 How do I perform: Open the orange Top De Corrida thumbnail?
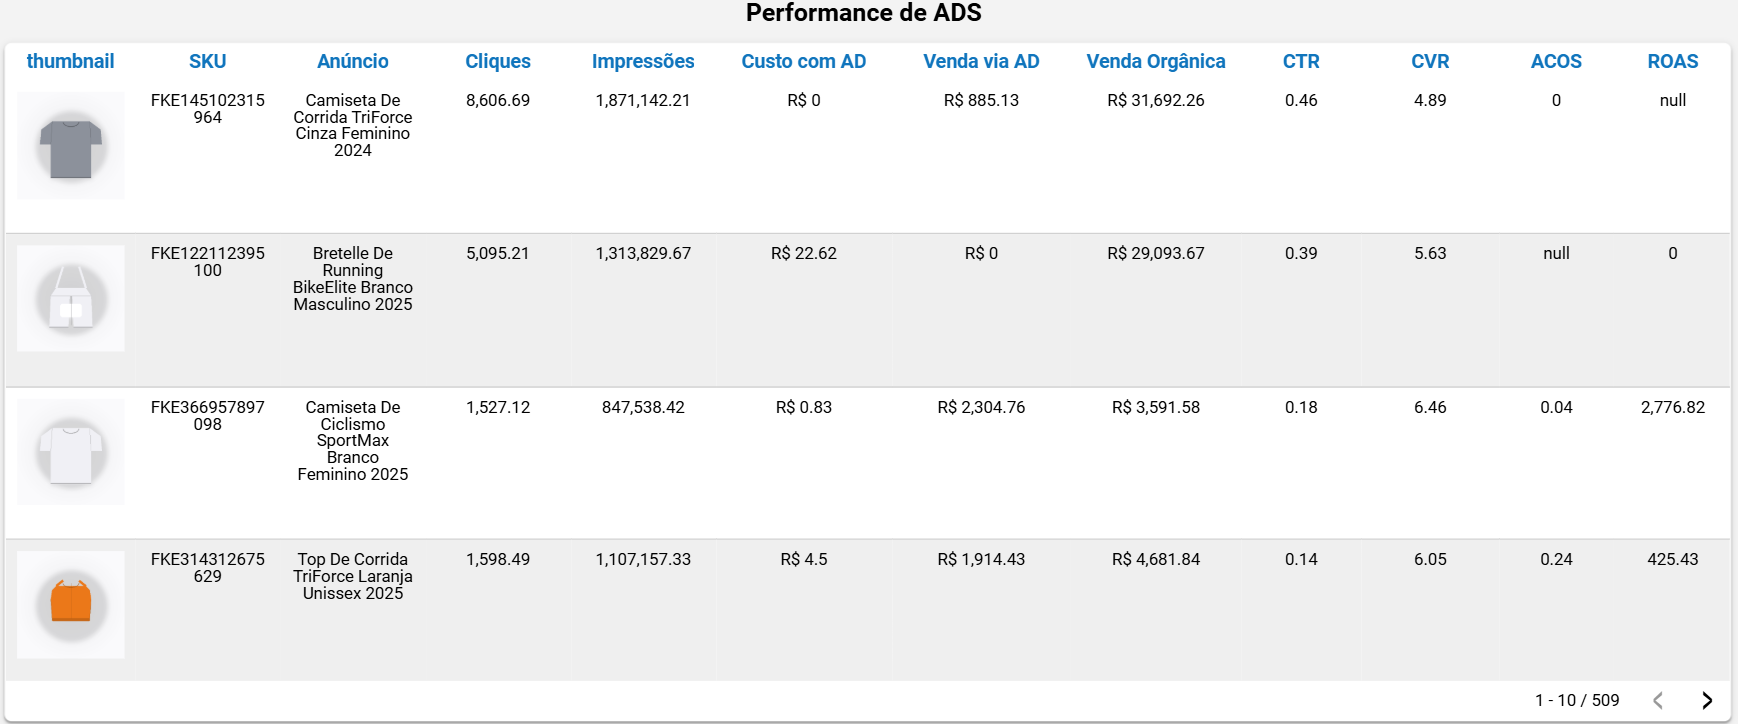tap(70, 604)
